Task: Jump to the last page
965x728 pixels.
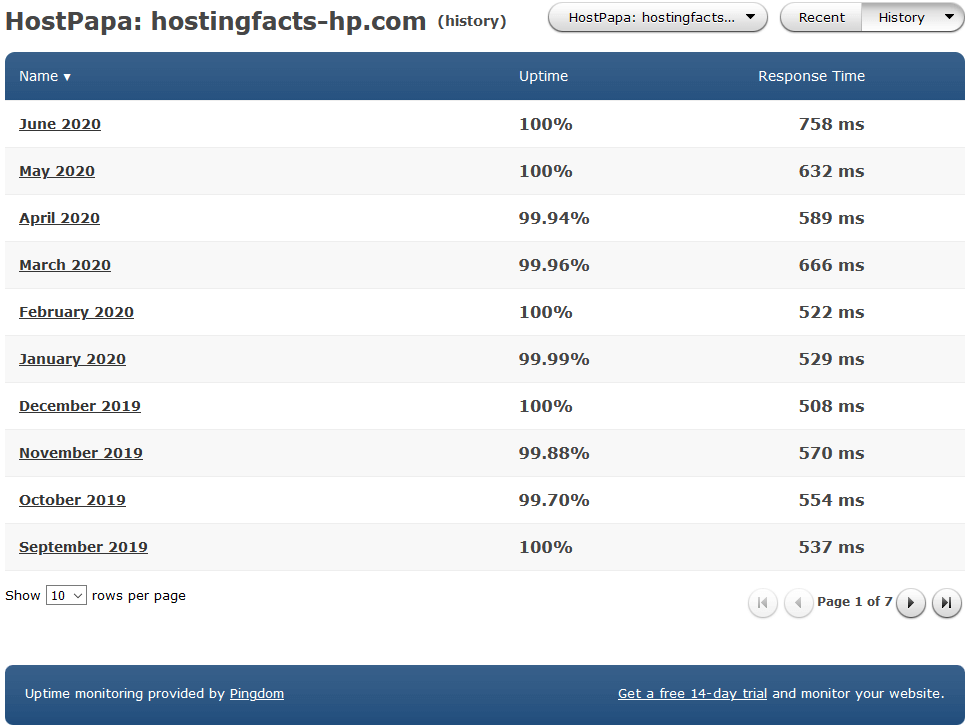Action: [947, 602]
